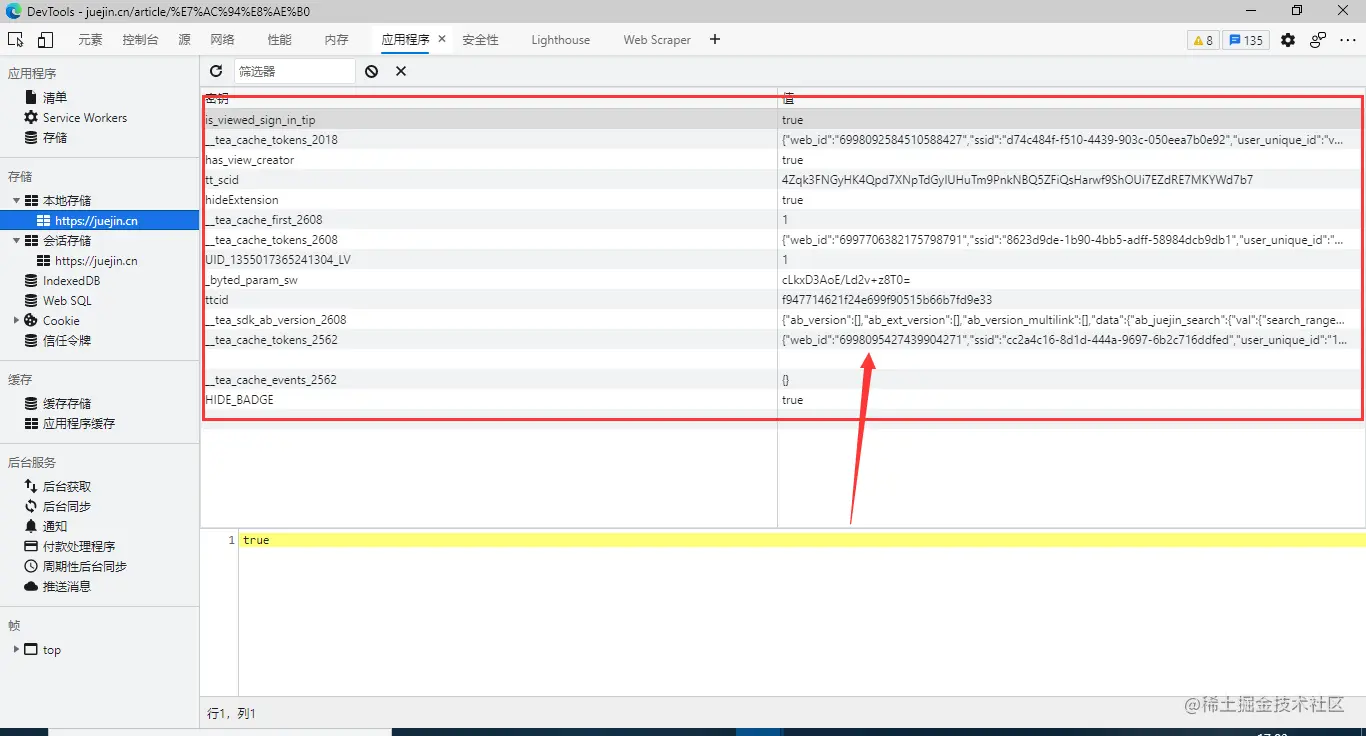Switch to the 元素 tab
Viewport: 1366px width, 736px height.
(90, 40)
